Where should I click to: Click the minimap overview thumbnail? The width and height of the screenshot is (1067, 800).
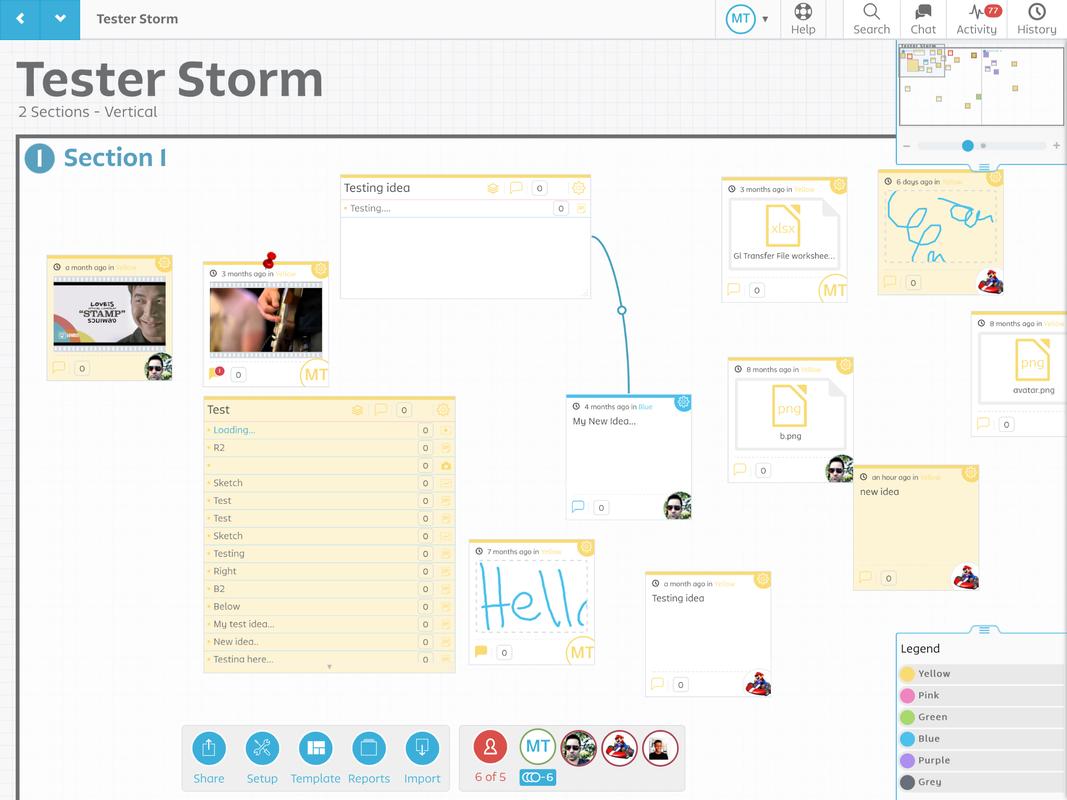(980, 86)
